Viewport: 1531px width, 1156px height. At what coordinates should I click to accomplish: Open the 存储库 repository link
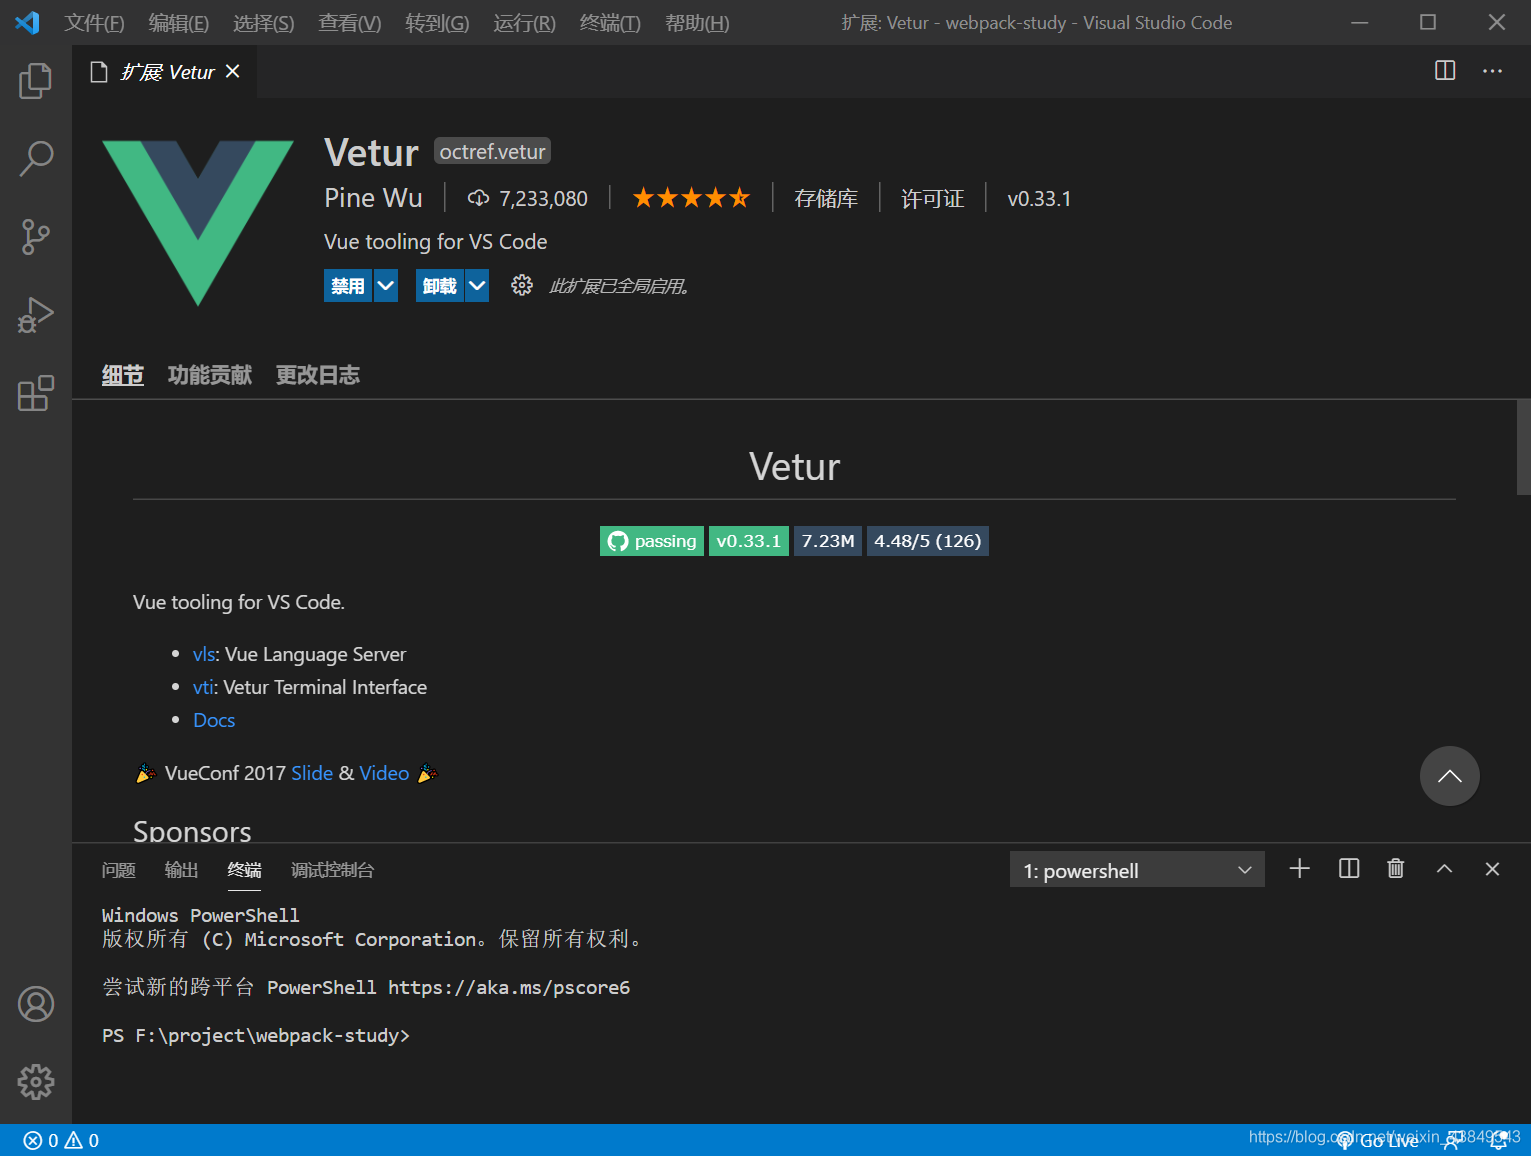pos(826,198)
